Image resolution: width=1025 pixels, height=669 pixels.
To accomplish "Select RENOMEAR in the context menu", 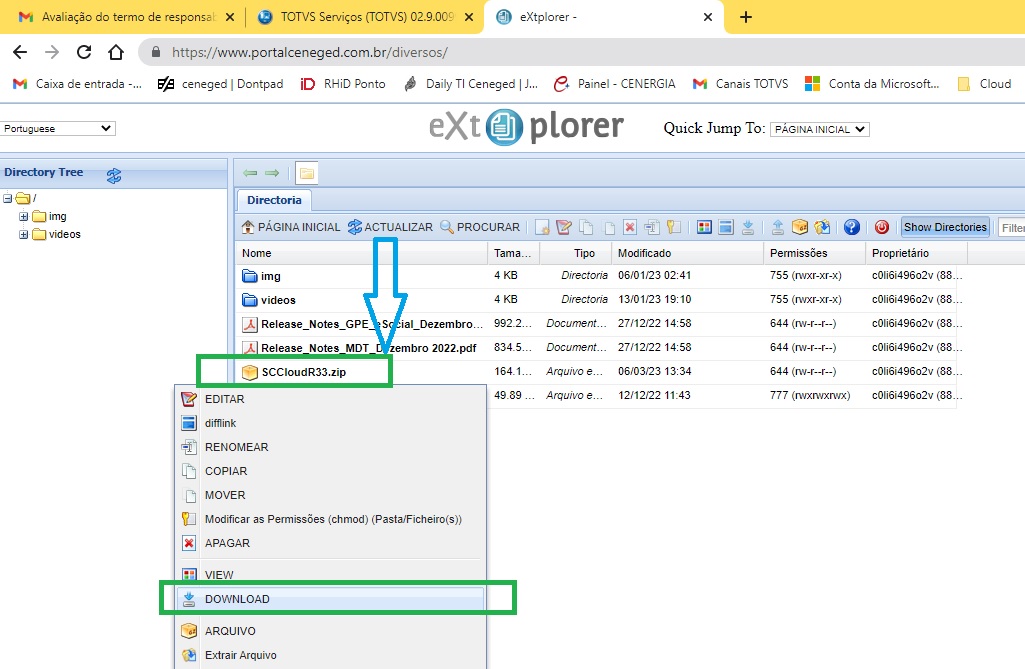I will coord(236,447).
